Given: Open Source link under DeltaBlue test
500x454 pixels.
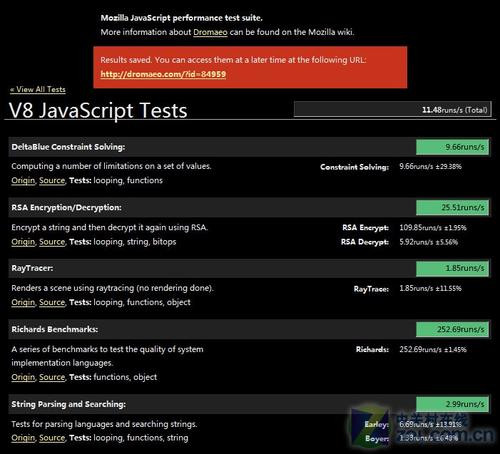Looking at the screenshot, I should [x=52, y=180].
